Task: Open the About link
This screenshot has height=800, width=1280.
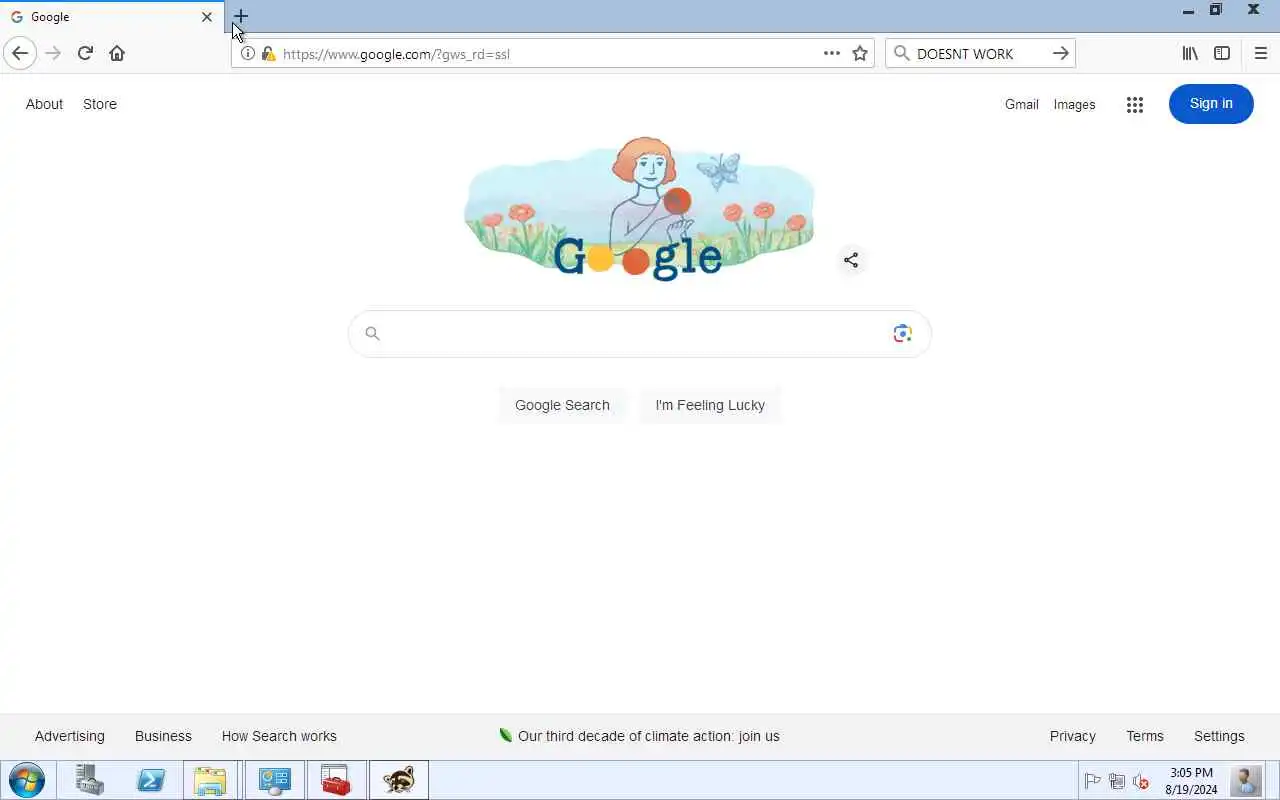Action: 44,104
